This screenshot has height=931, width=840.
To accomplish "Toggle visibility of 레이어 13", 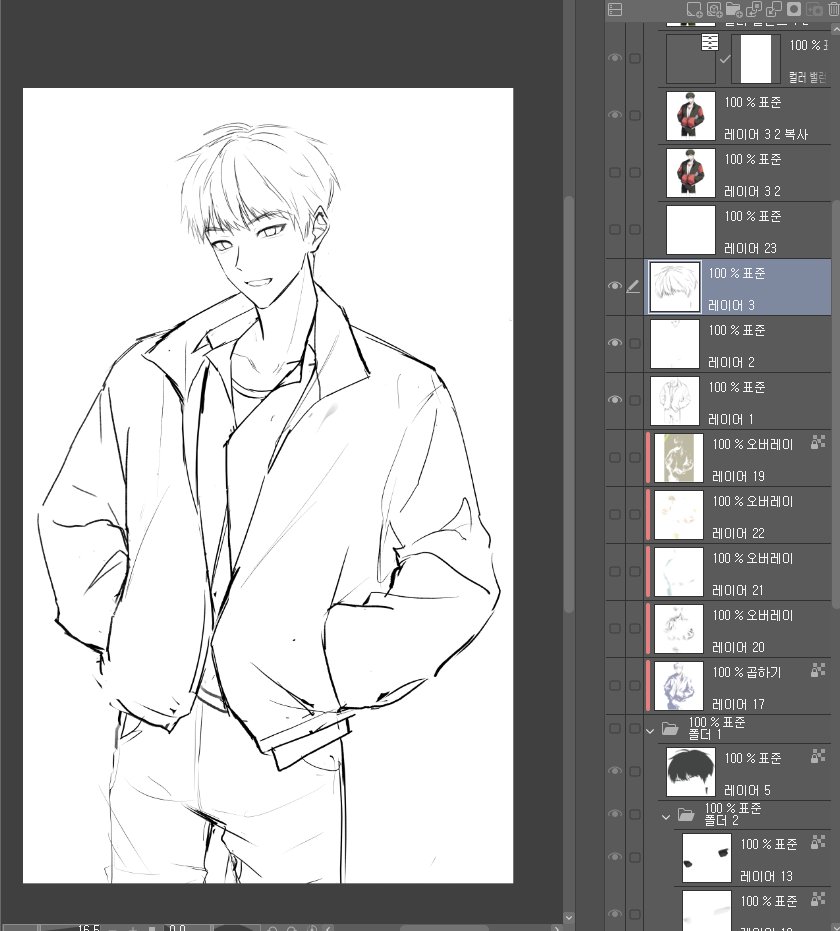I will [615, 857].
